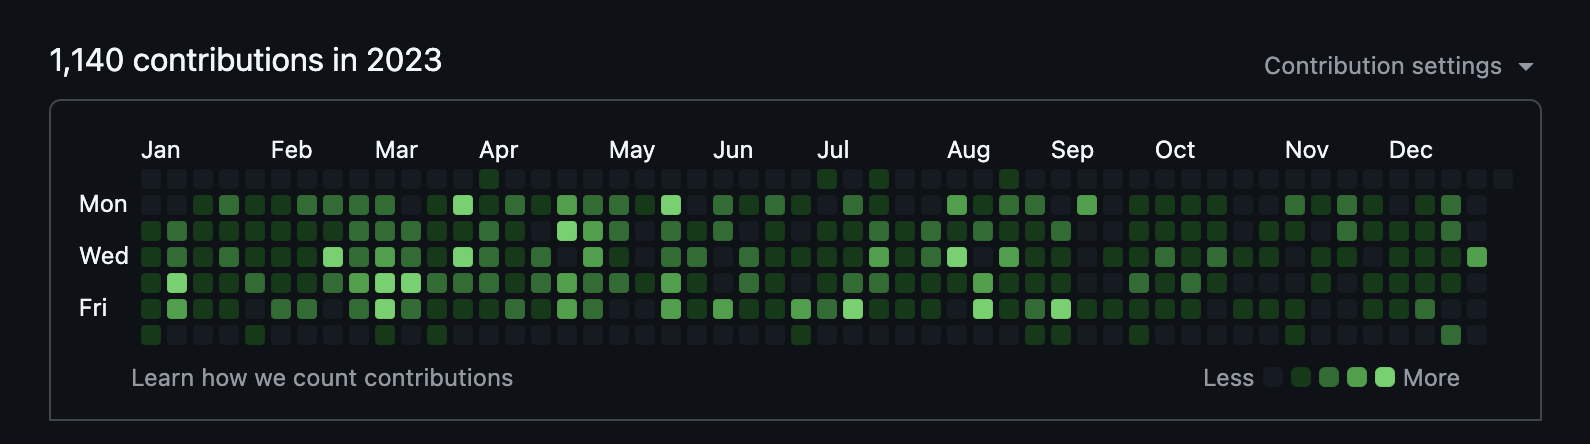
Task: Click the caret arrow next to Contribution settings
Action: (x=1525, y=67)
